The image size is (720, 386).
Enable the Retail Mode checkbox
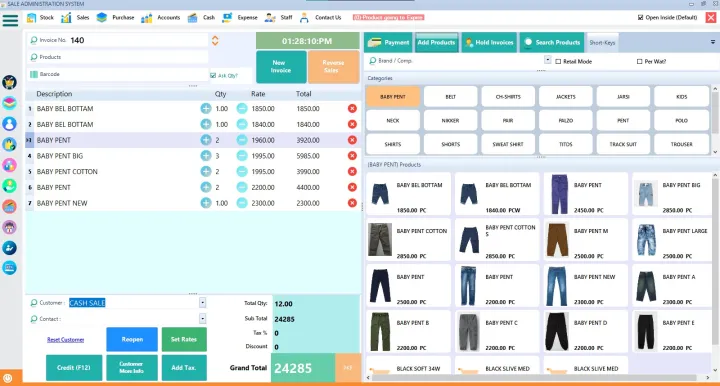point(558,62)
